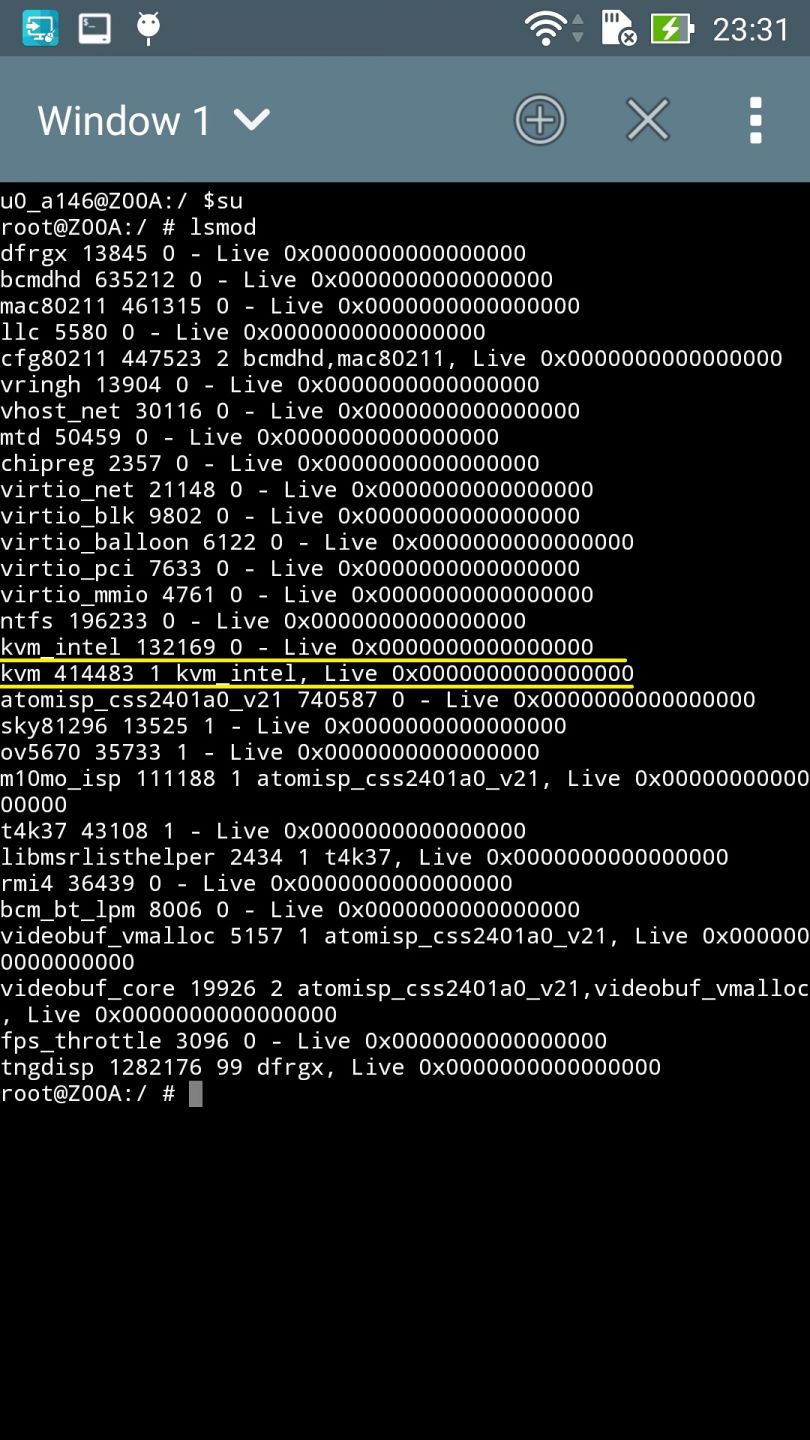Tap the ntfs 196233 module line
Viewport: 810px width, 1440px height.
263,621
